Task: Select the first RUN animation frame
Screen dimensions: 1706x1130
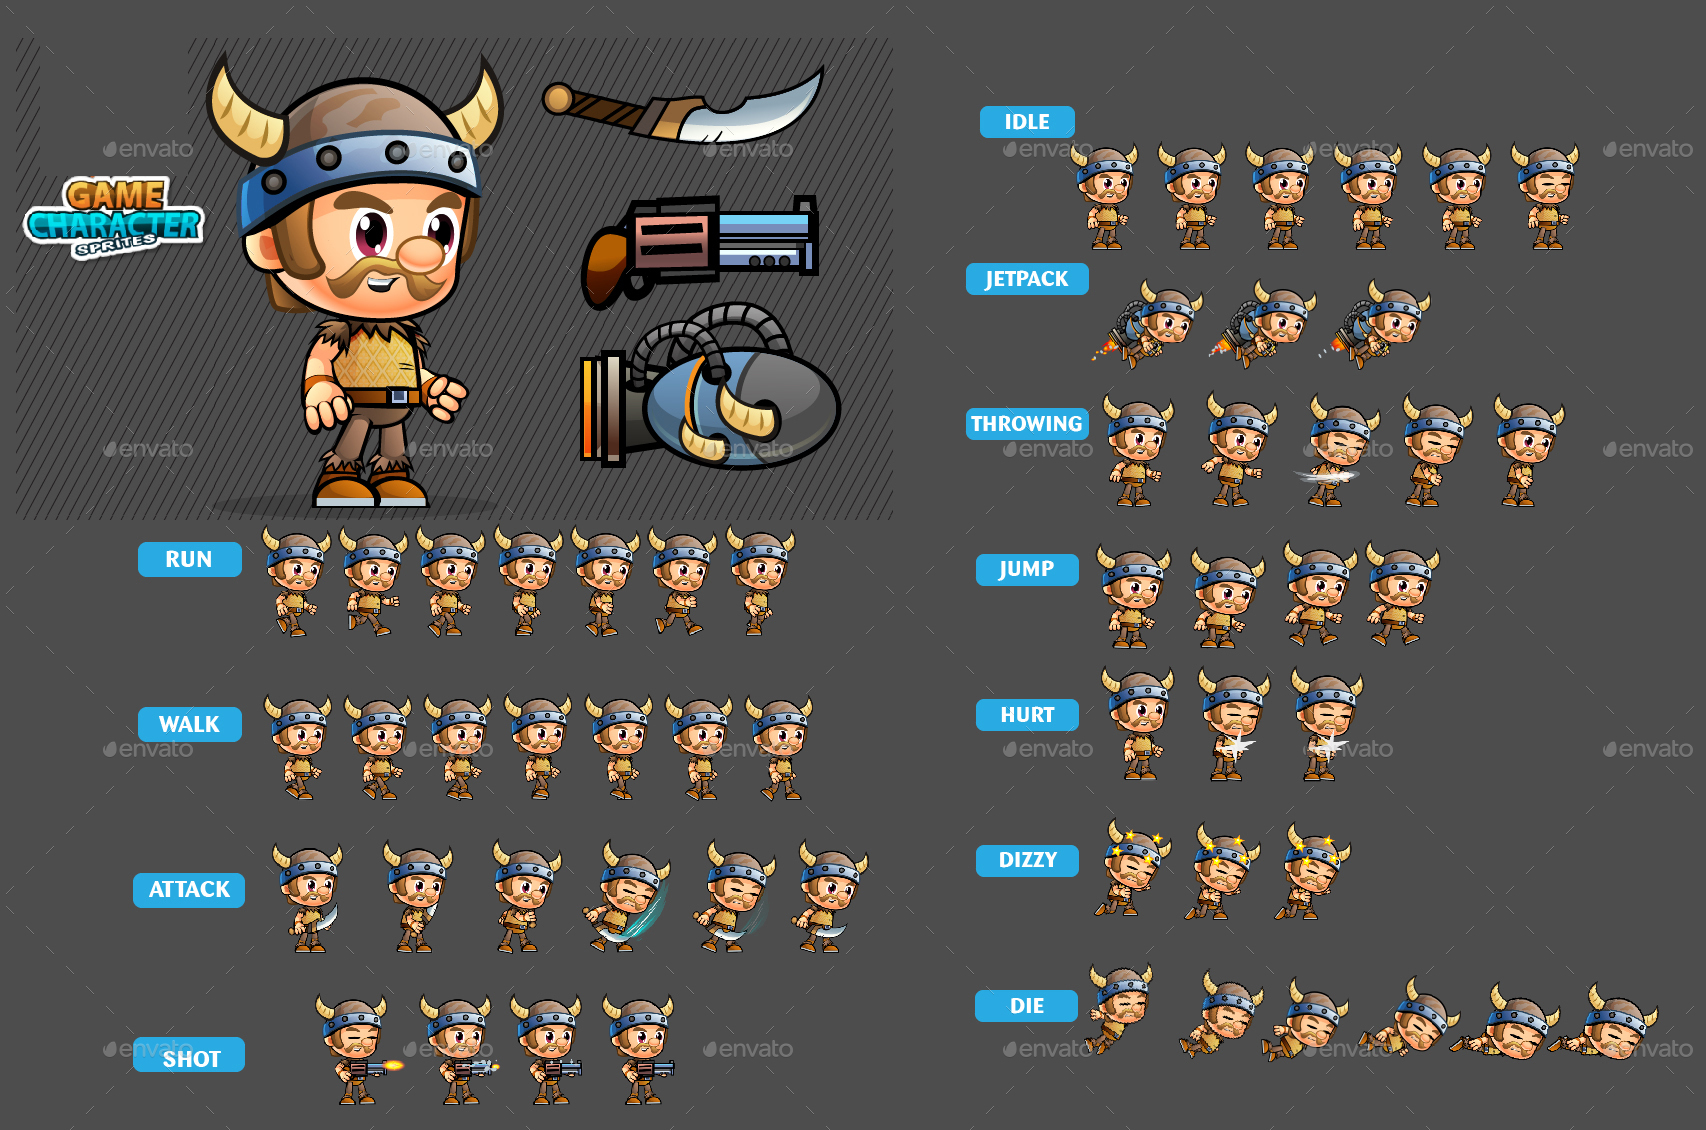Action: 290,585
